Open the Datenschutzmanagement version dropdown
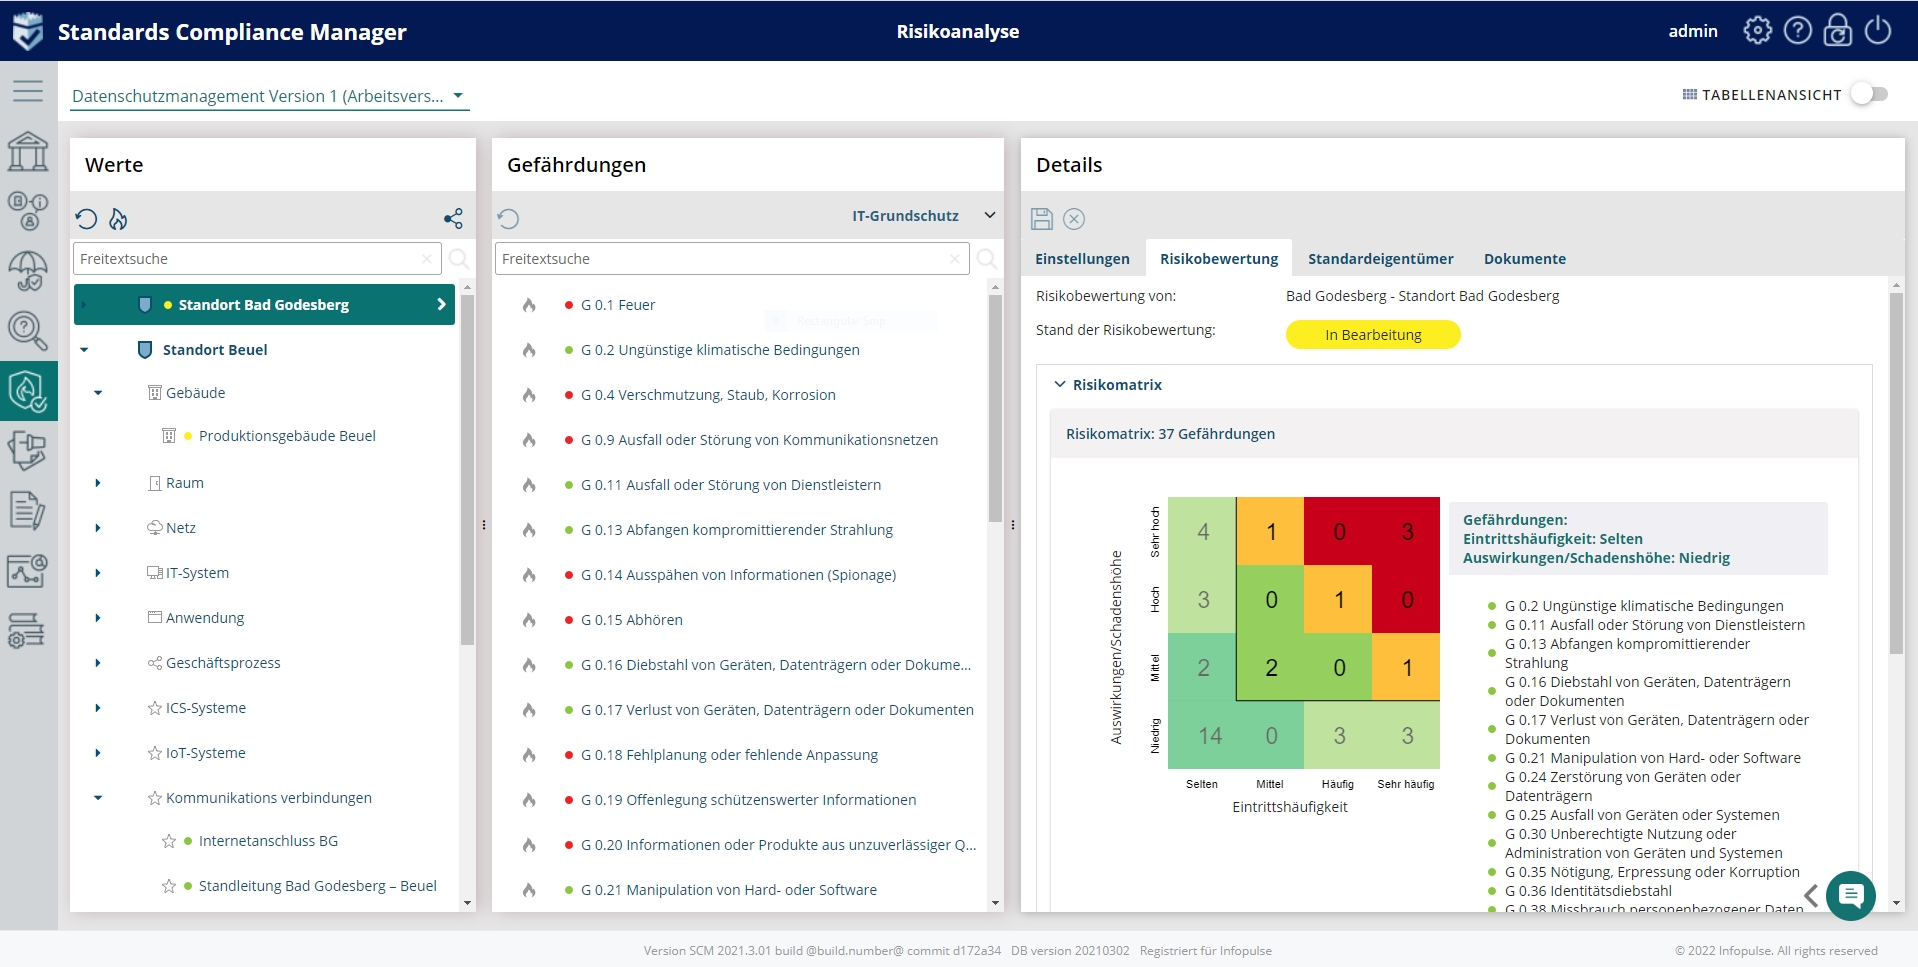 (x=268, y=96)
